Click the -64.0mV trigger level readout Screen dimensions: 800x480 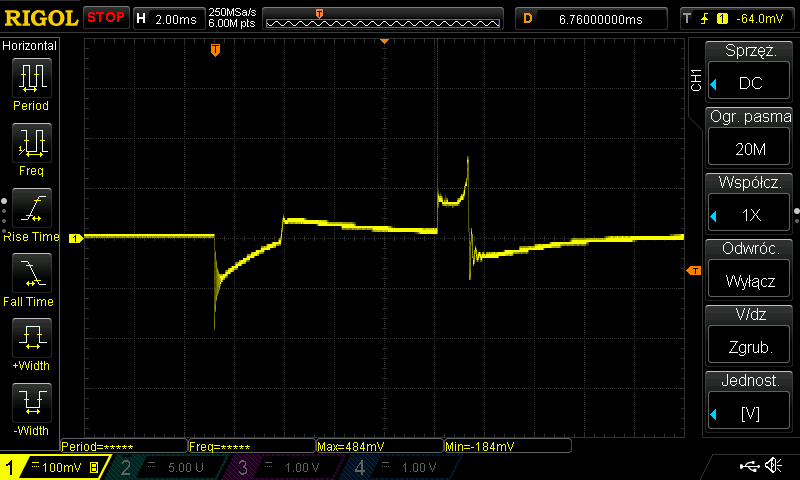[760, 19]
